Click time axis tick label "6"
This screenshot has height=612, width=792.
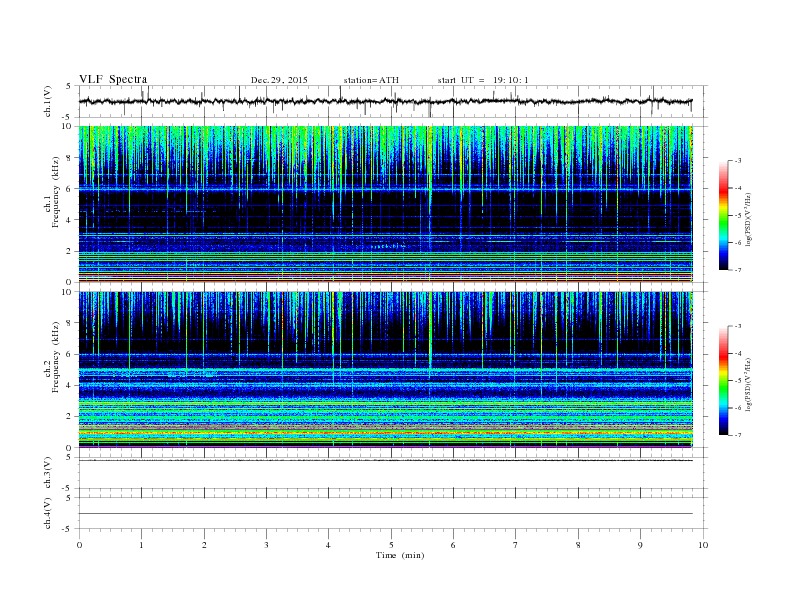point(453,545)
